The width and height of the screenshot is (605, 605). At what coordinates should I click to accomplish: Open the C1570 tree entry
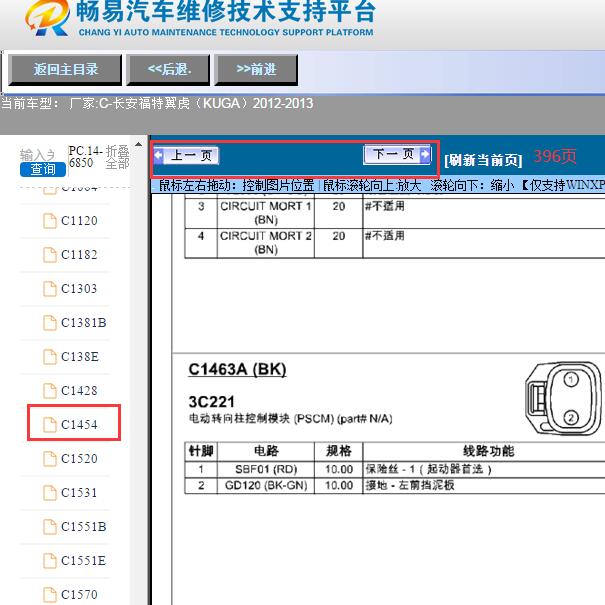[x=79, y=594]
